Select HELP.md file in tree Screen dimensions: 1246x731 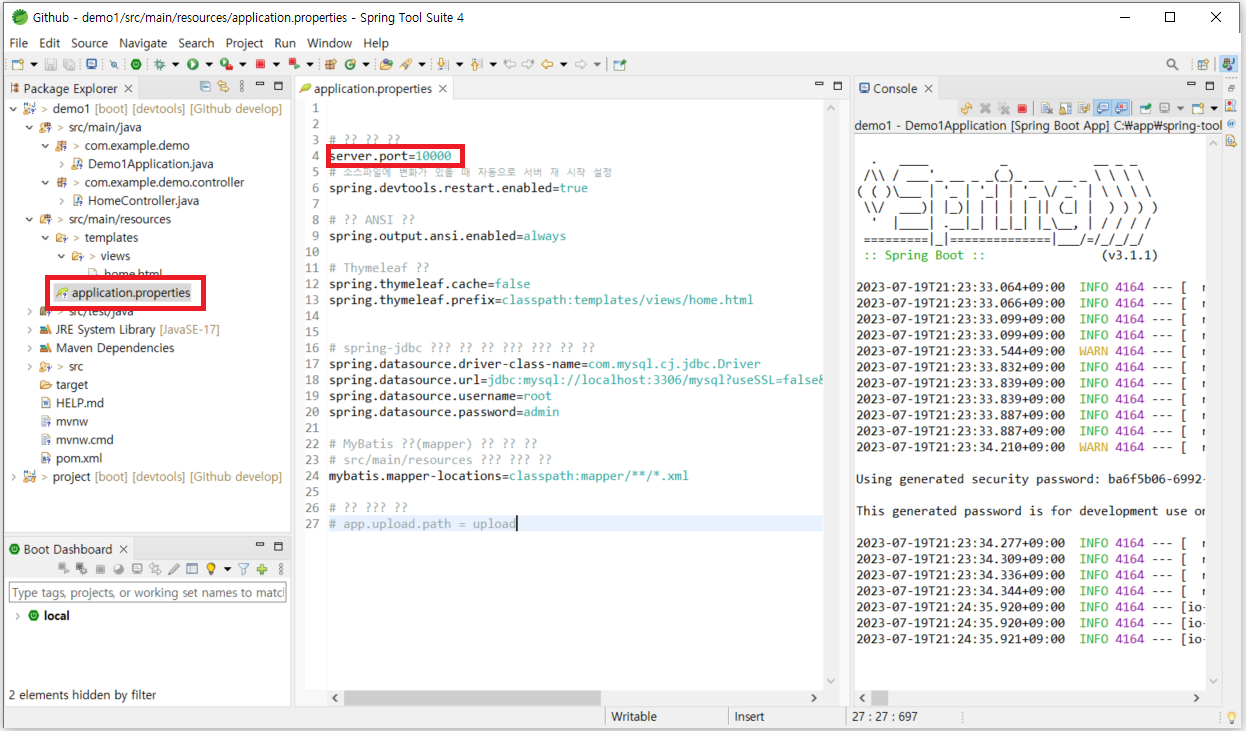tap(80, 403)
